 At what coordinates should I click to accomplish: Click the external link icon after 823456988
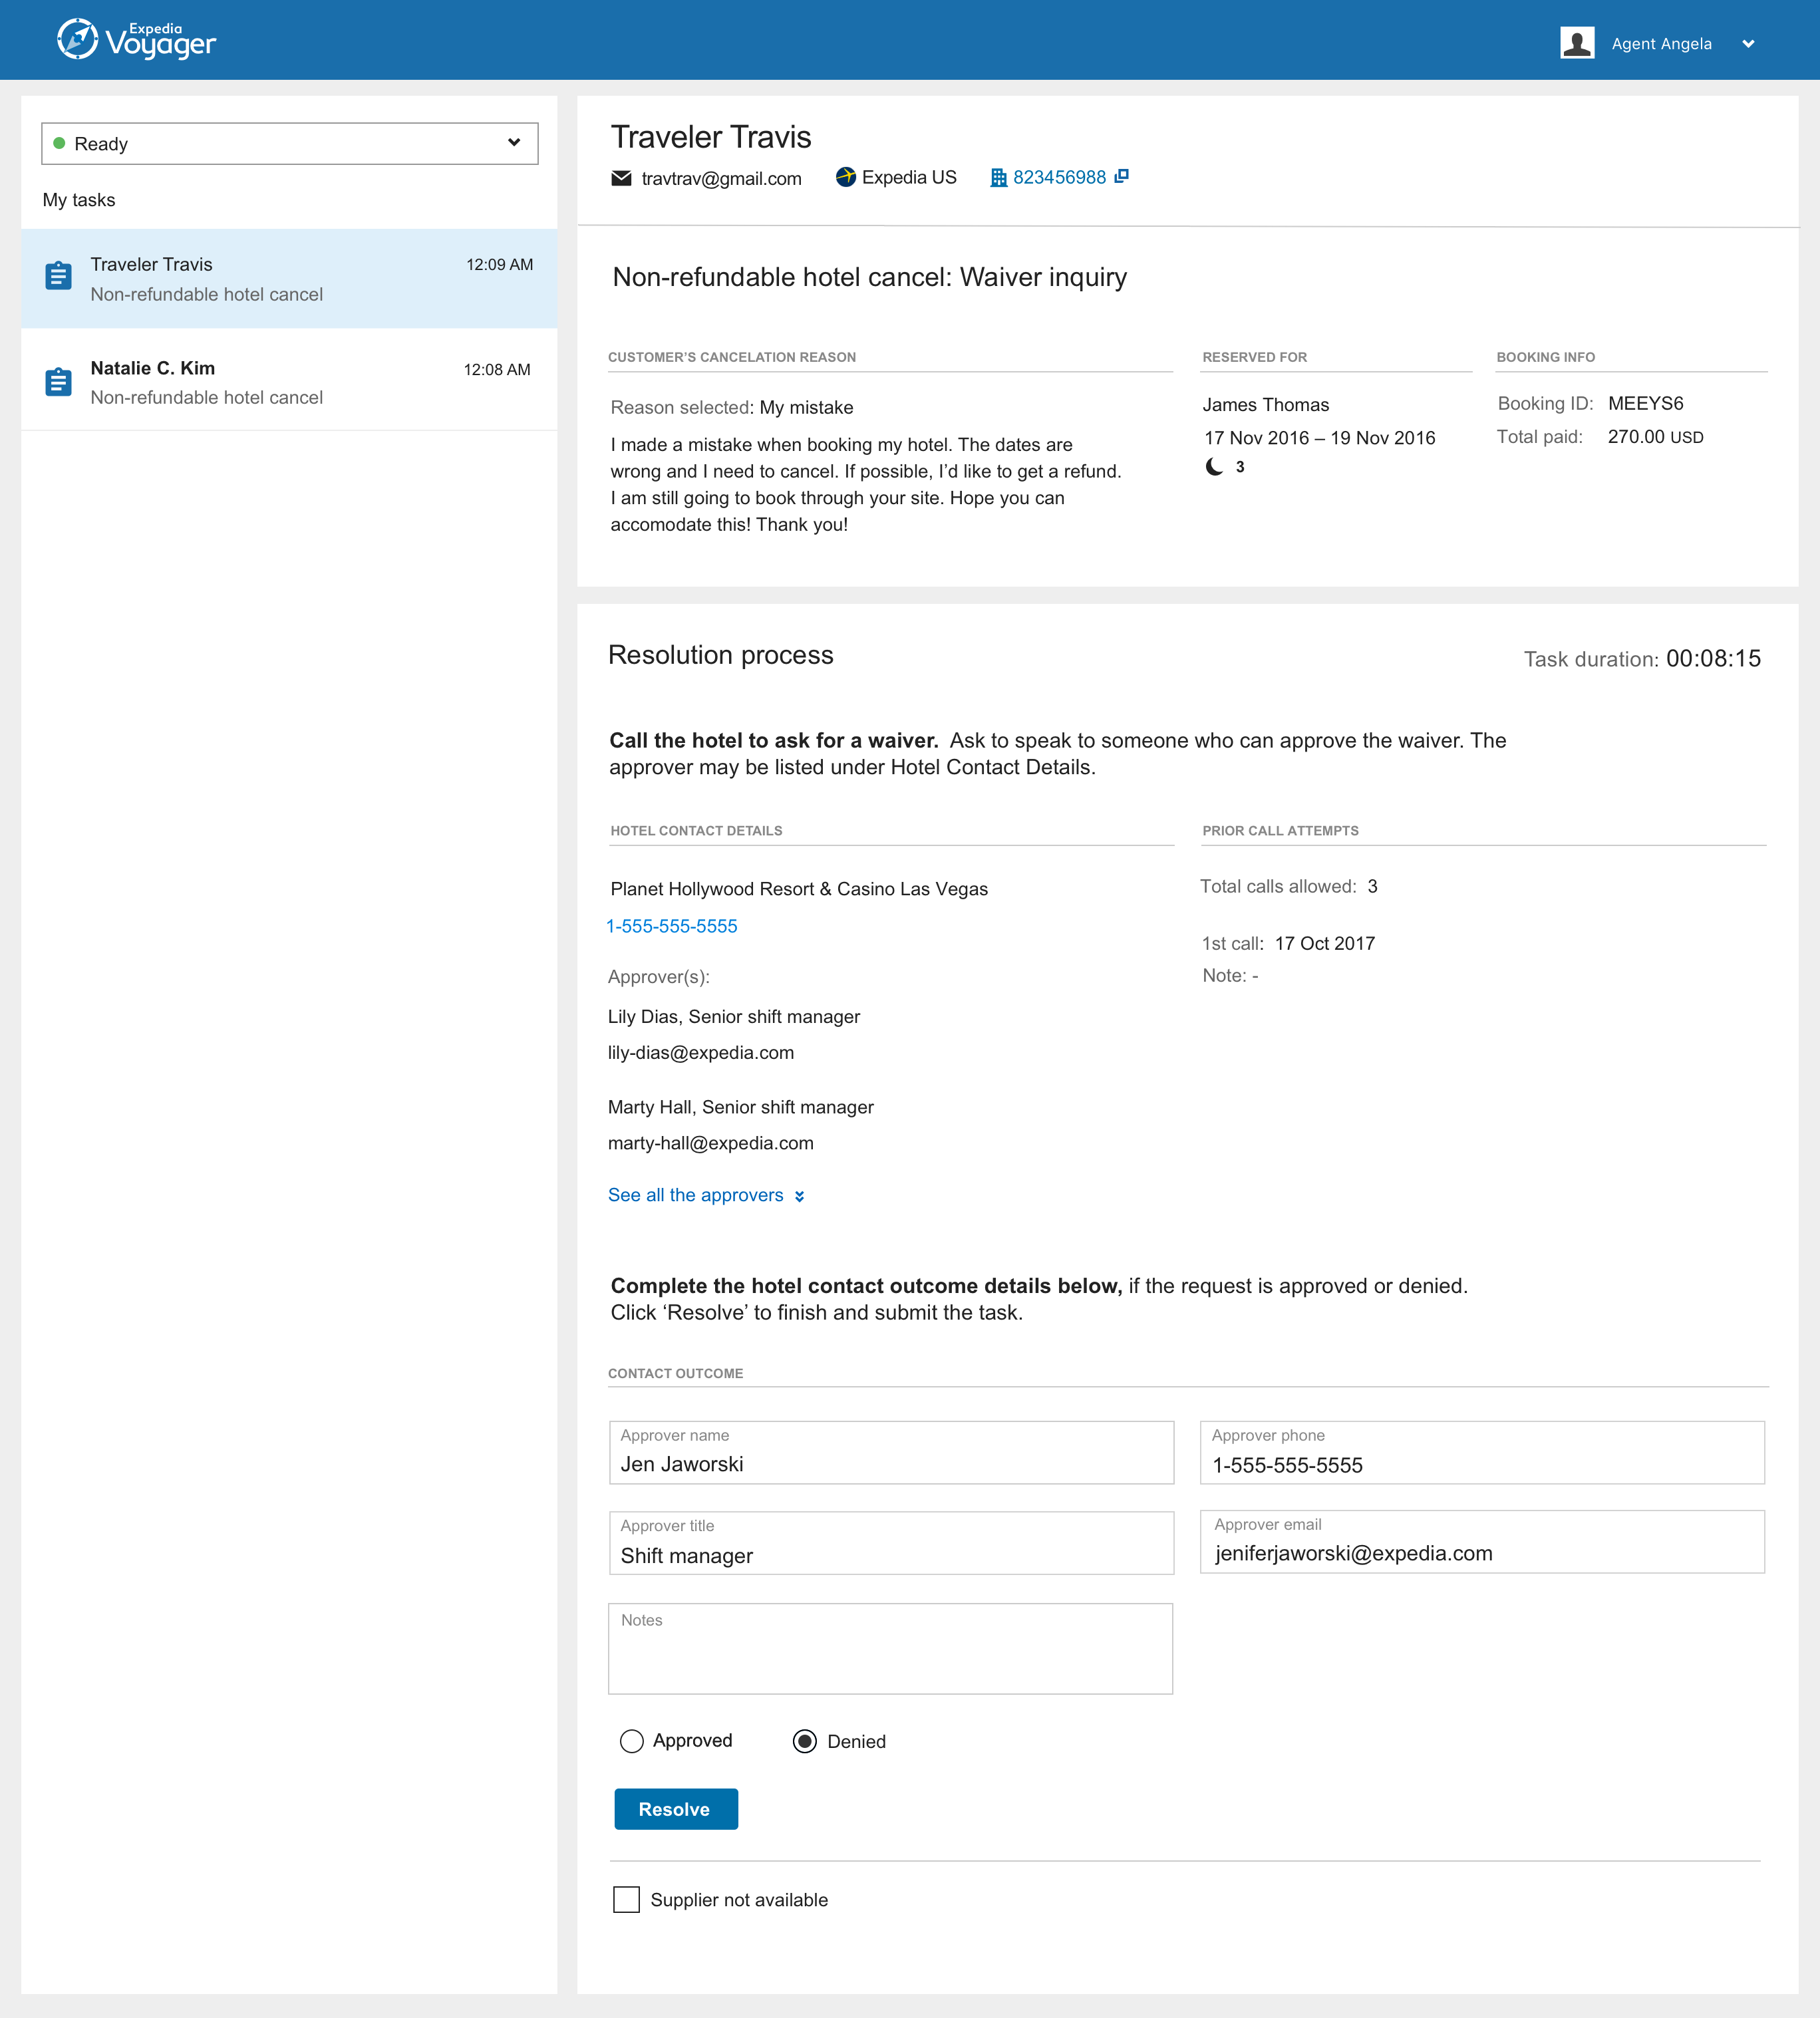pyautogui.click(x=1121, y=176)
